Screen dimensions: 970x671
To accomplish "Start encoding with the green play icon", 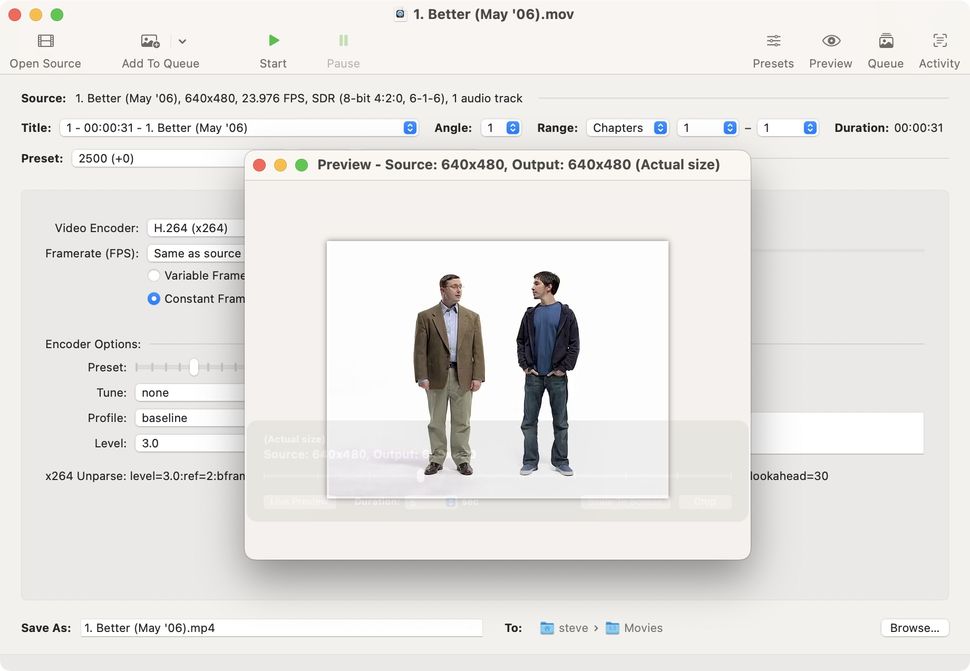I will click(x=273, y=41).
